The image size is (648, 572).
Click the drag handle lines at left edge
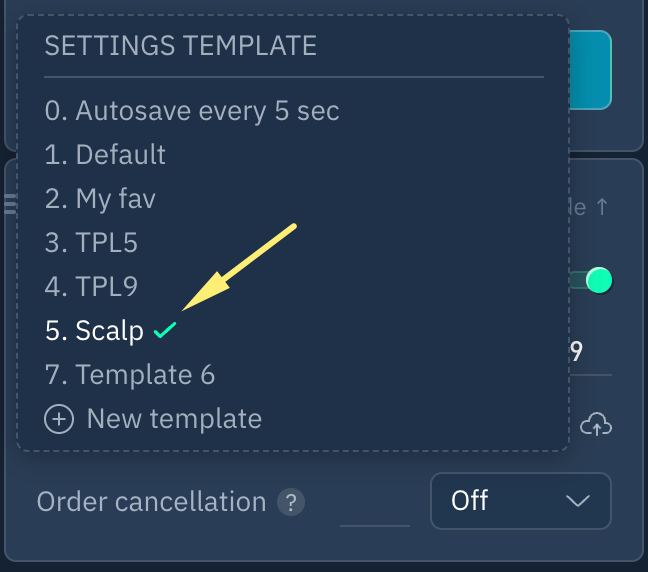coord(11,205)
